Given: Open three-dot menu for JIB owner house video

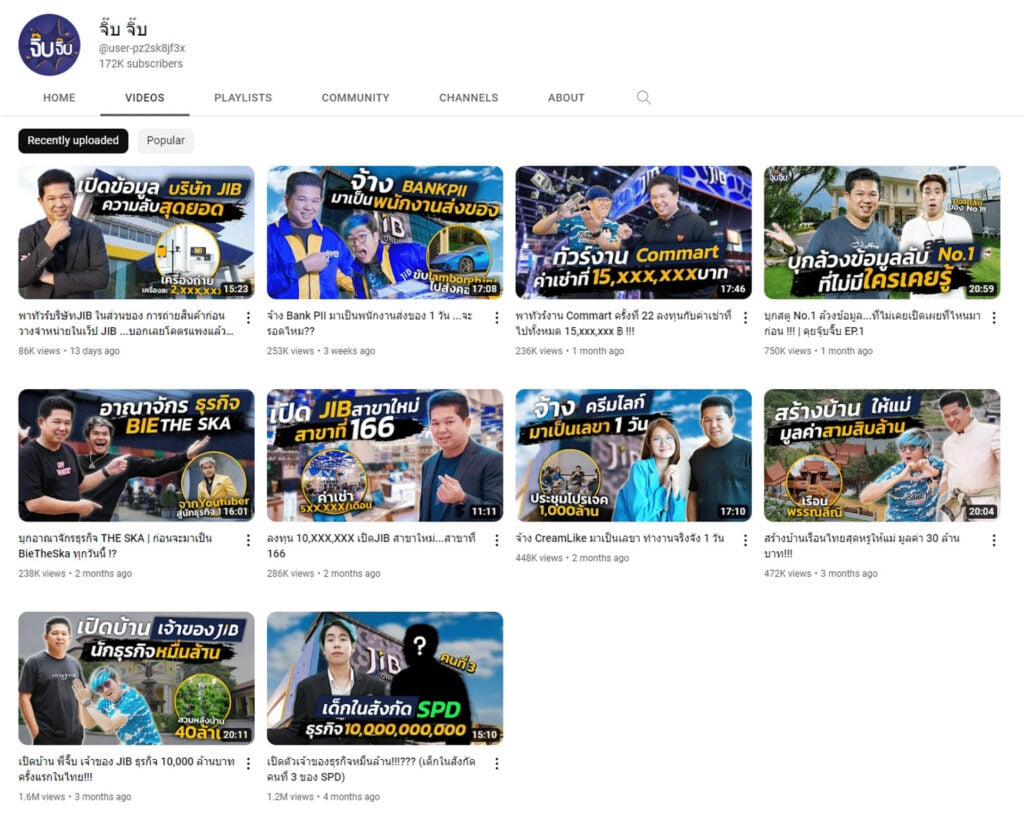Looking at the screenshot, I should [248, 763].
